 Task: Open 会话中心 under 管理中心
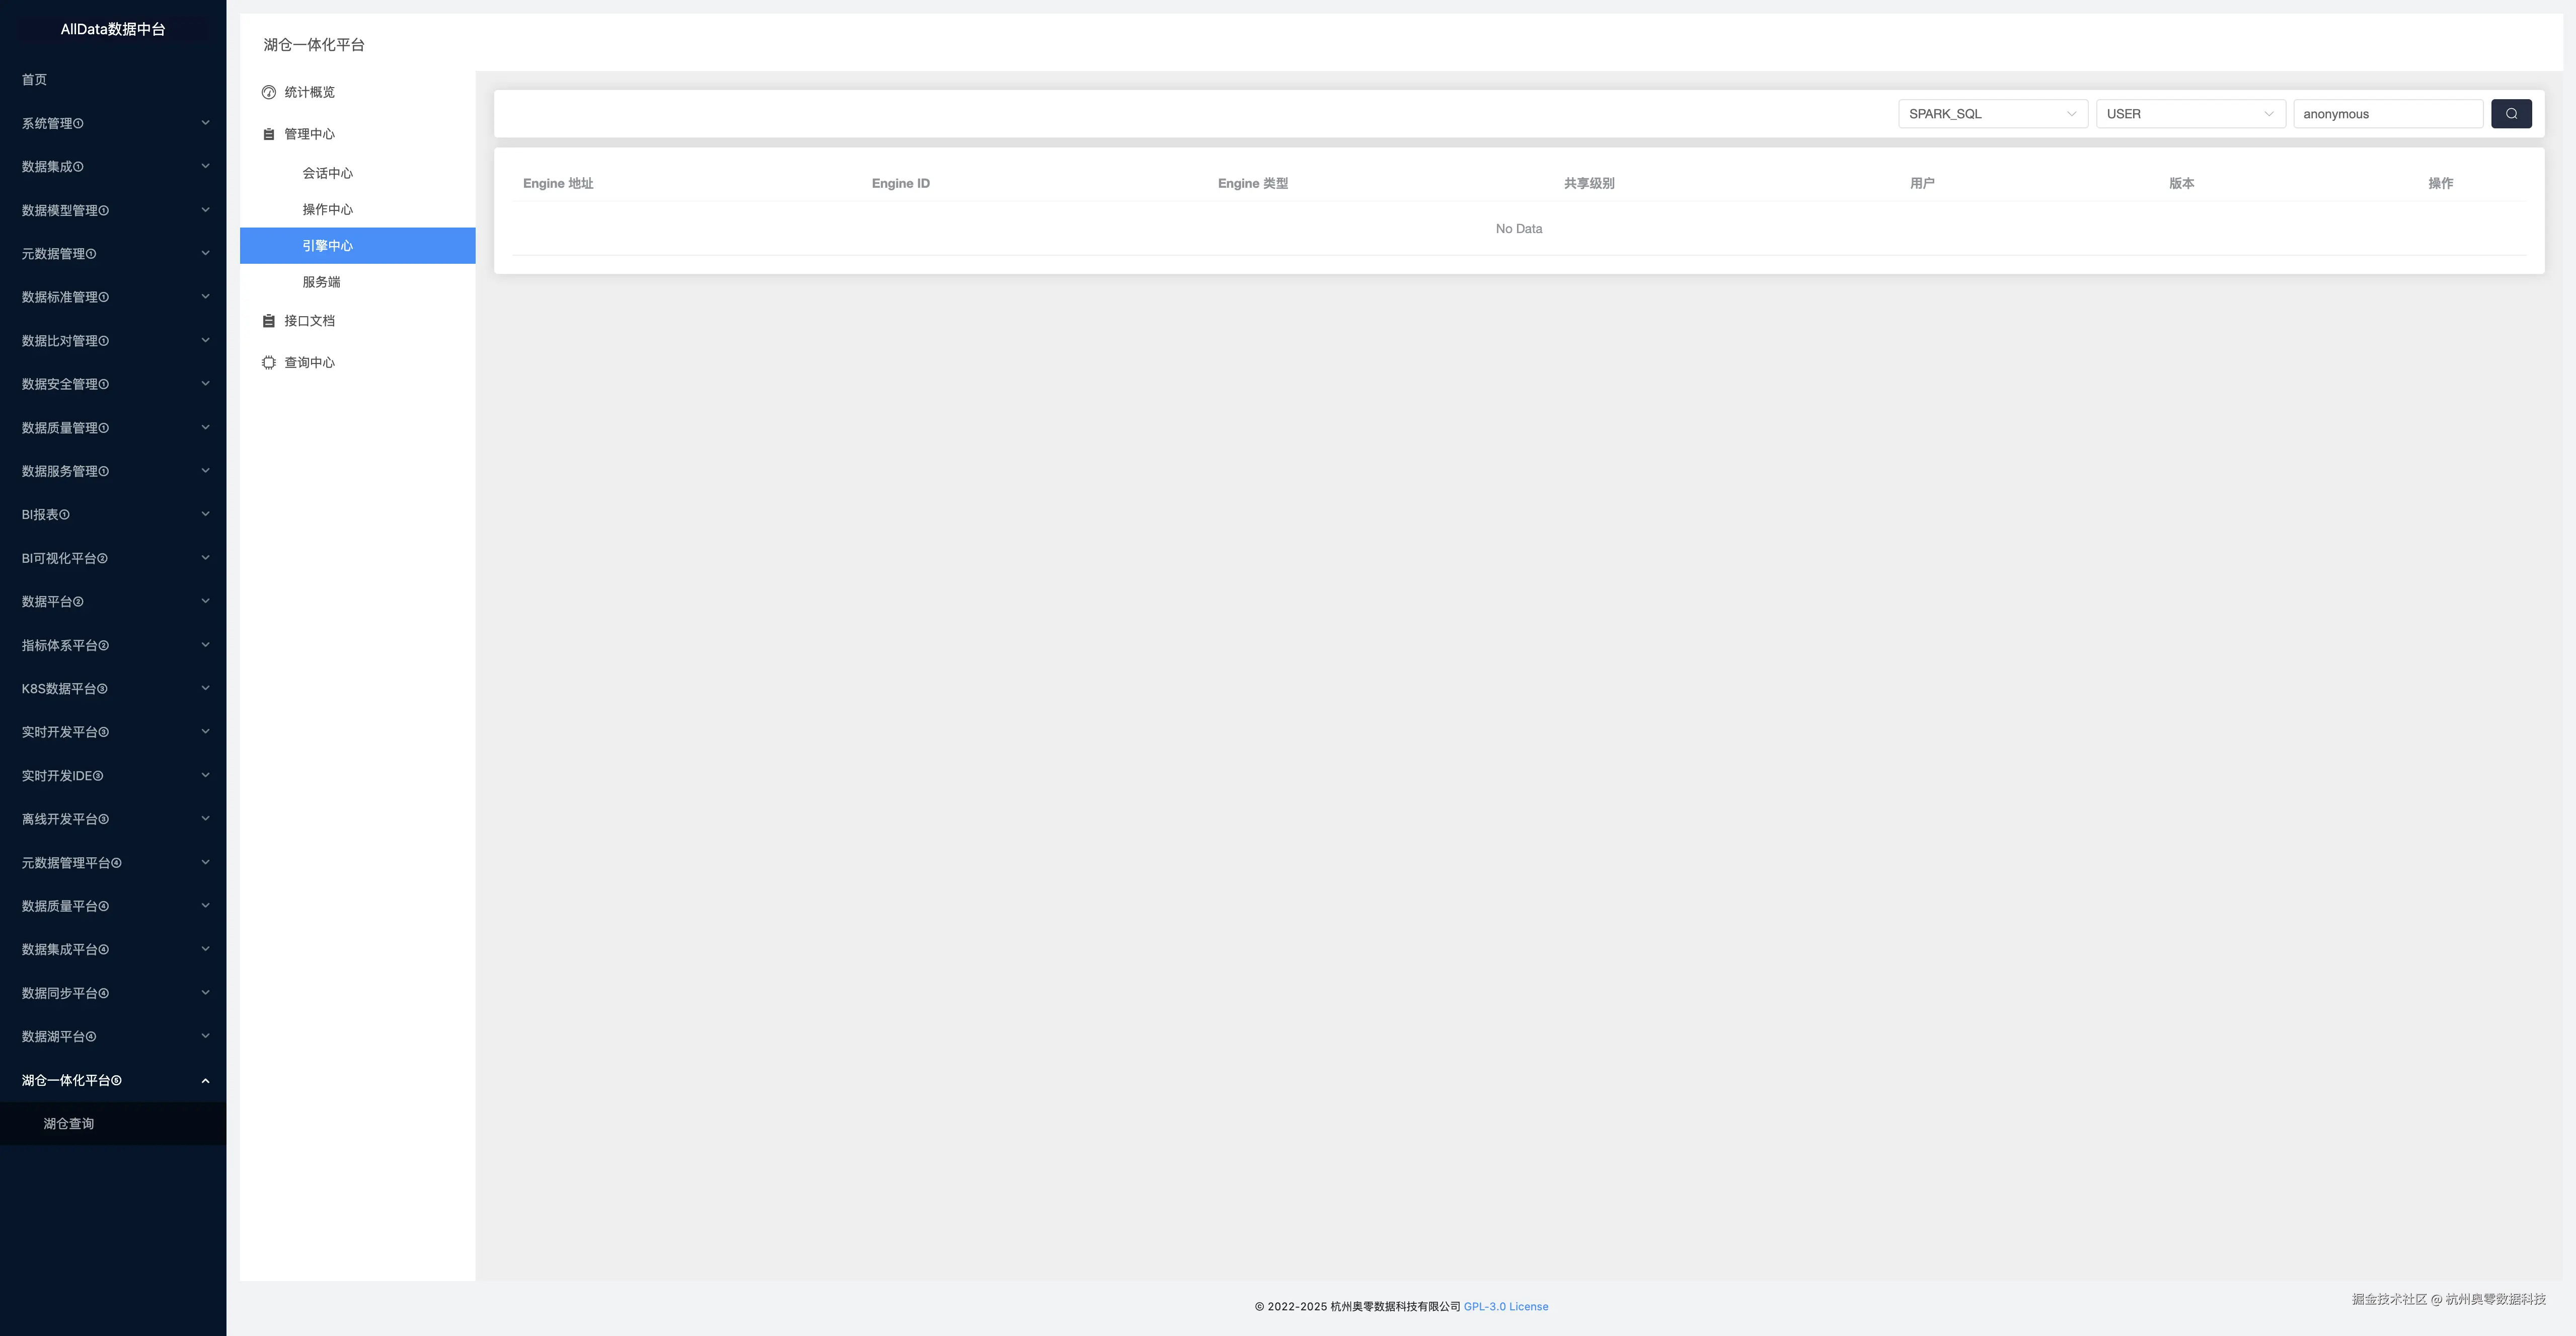pos(357,173)
